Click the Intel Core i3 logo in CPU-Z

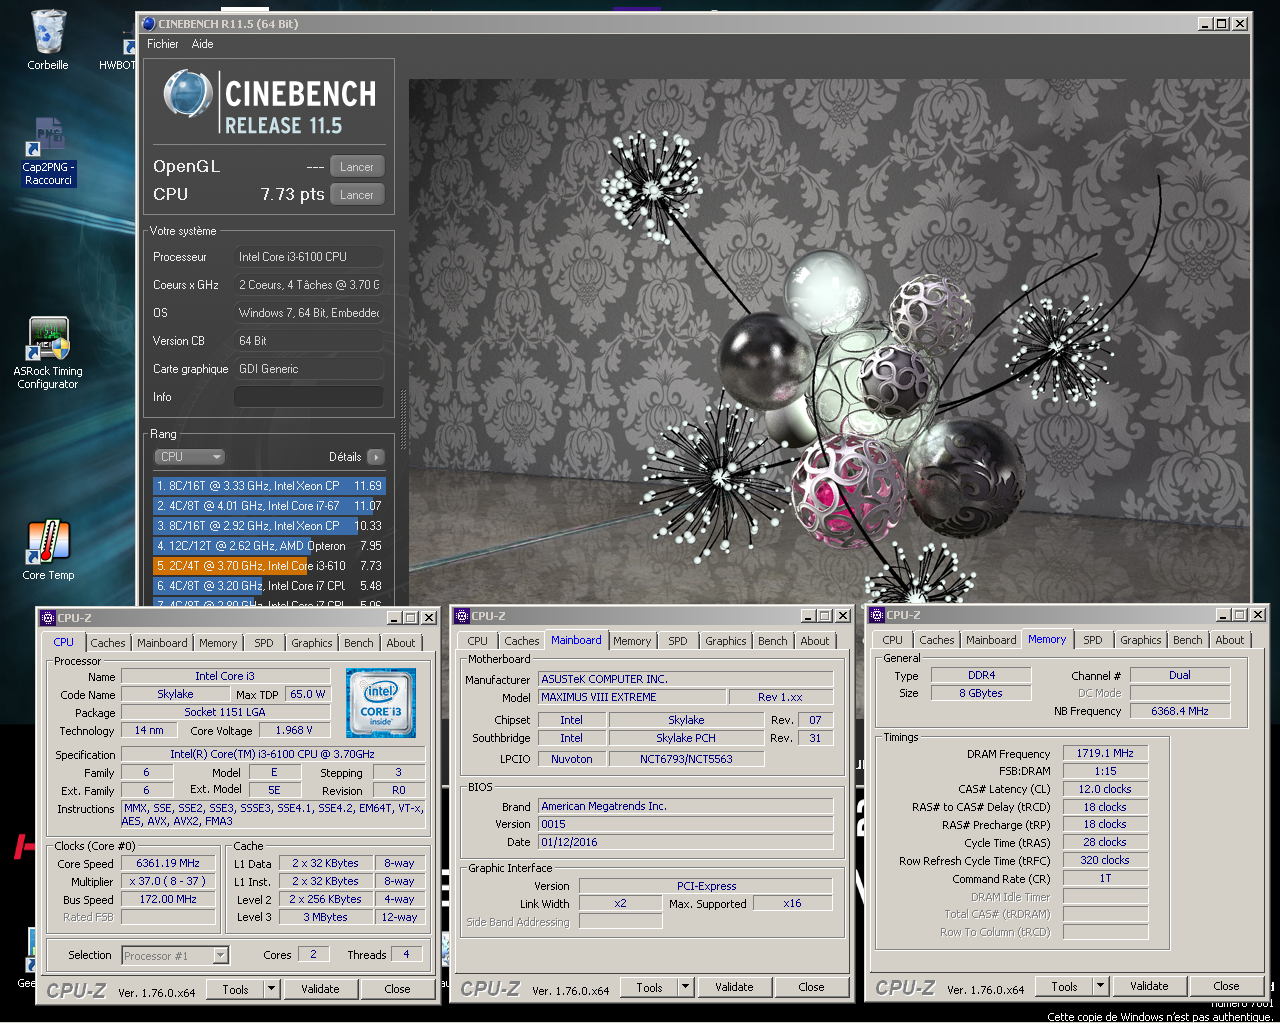point(381,704)
